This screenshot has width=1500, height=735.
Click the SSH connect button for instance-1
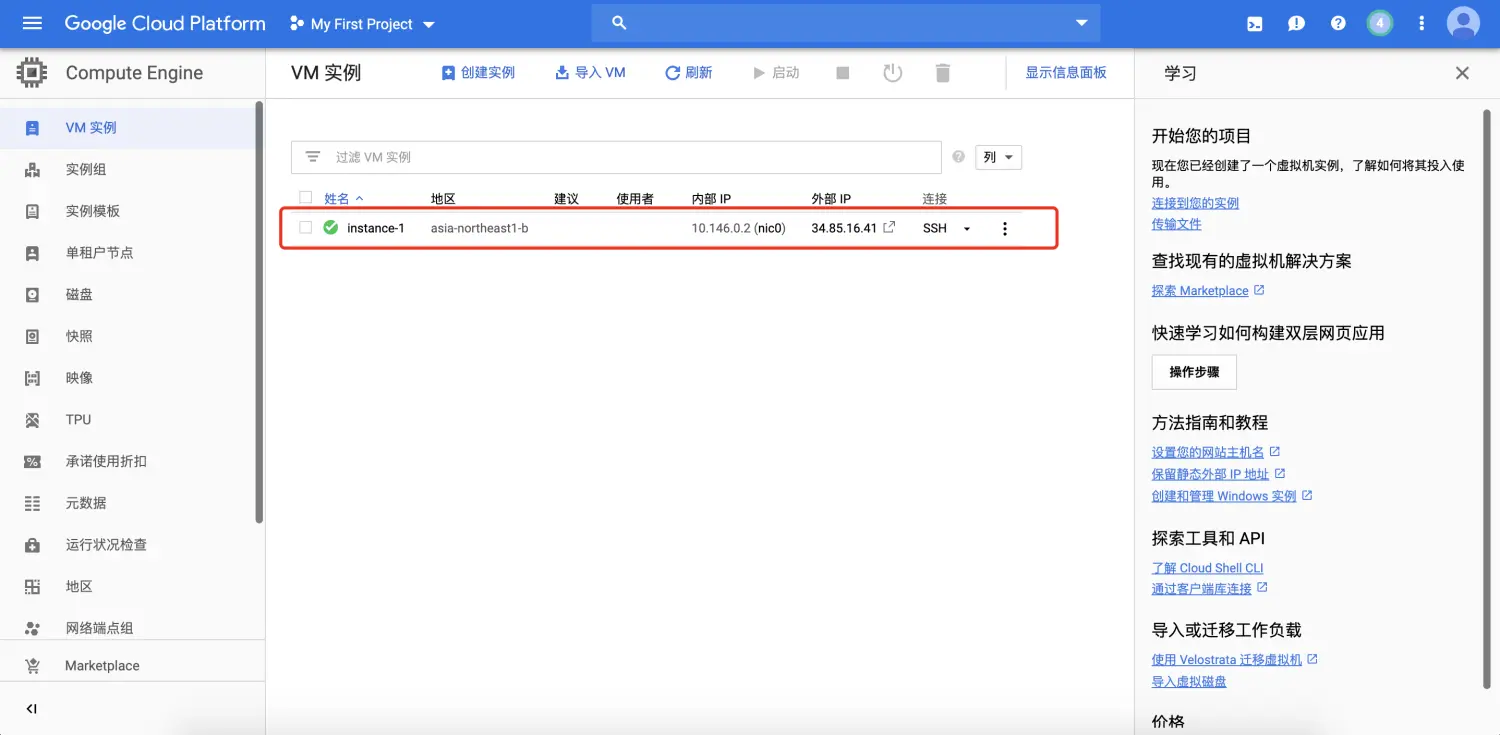click(935, 228)
